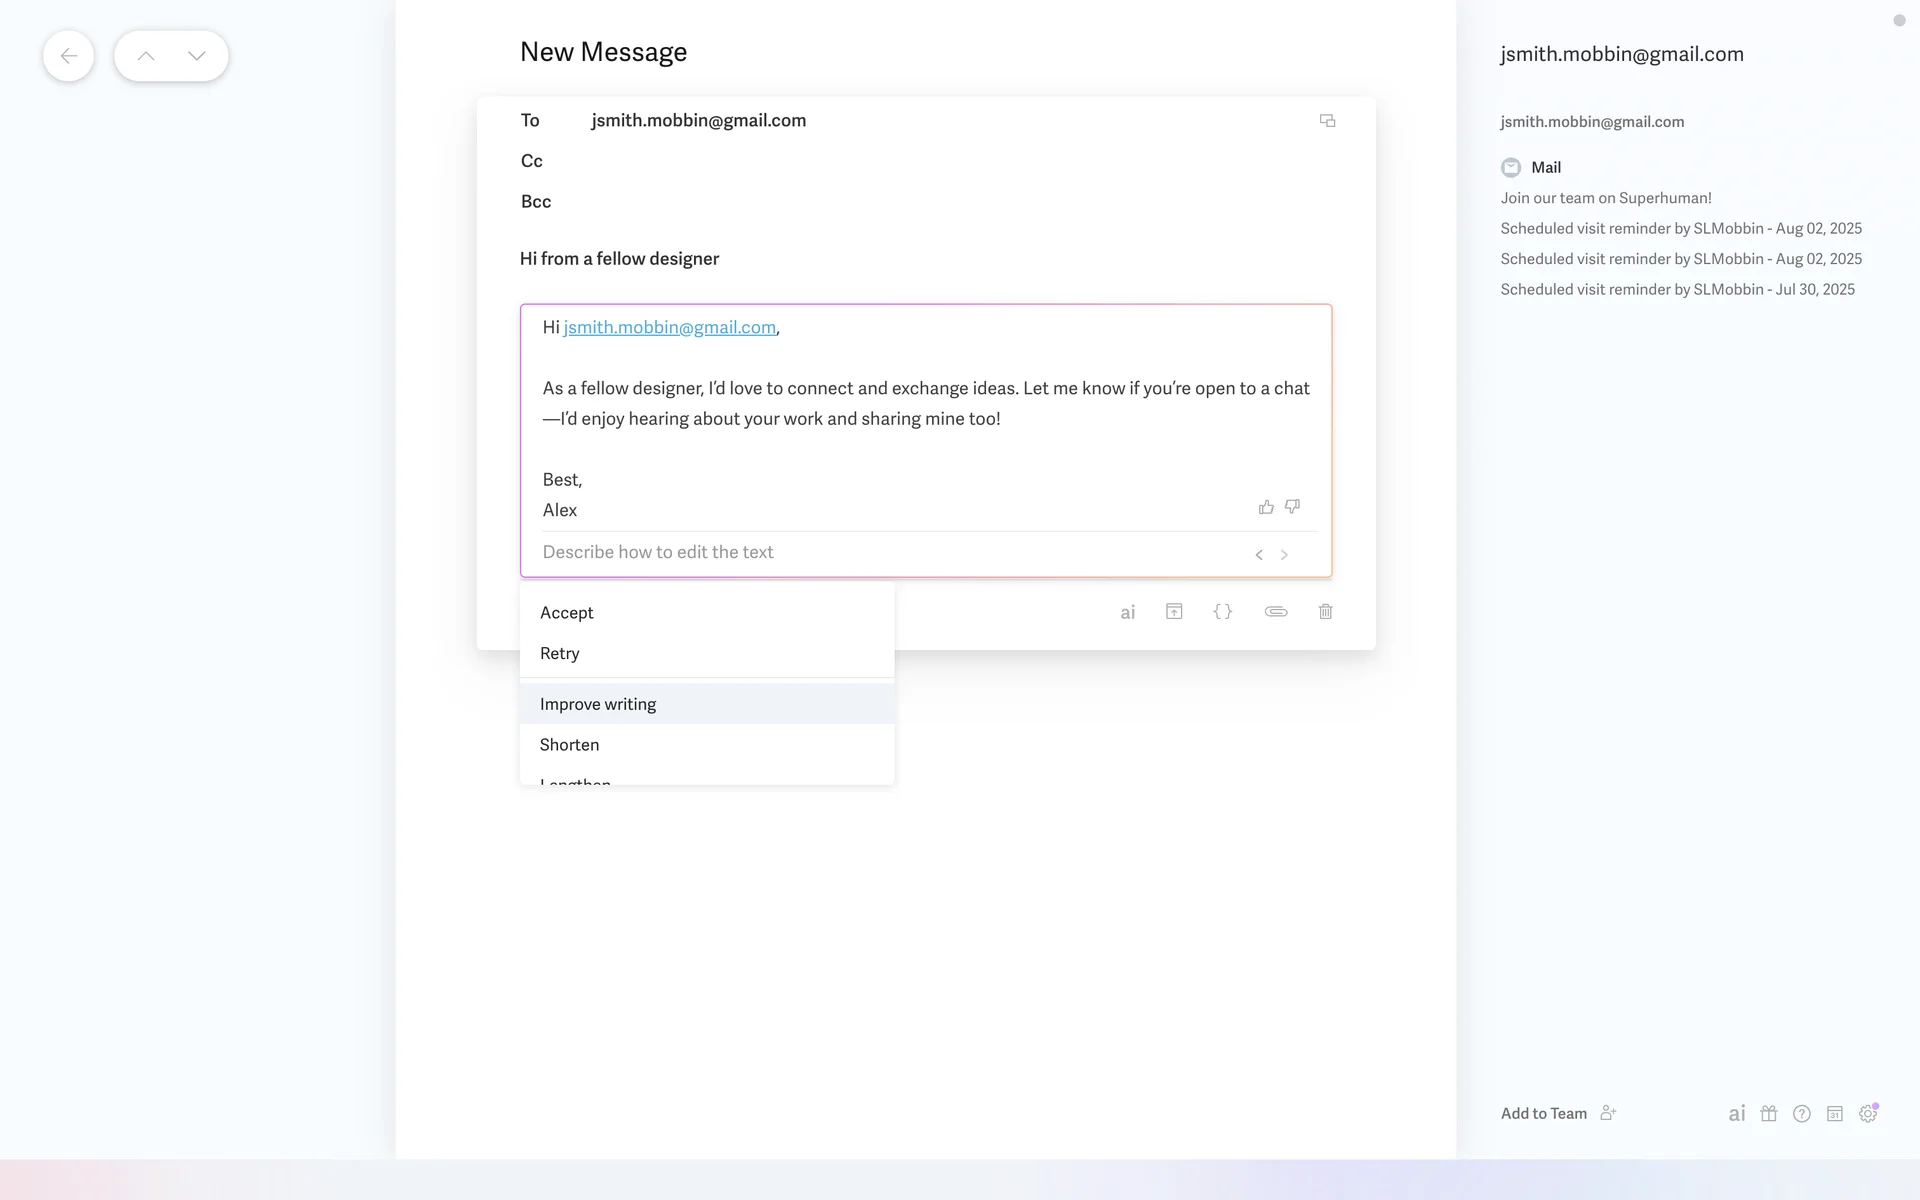Choose Shorten option
Image resolution: width=1920 pixels, height=1200 pixels.
570,745
